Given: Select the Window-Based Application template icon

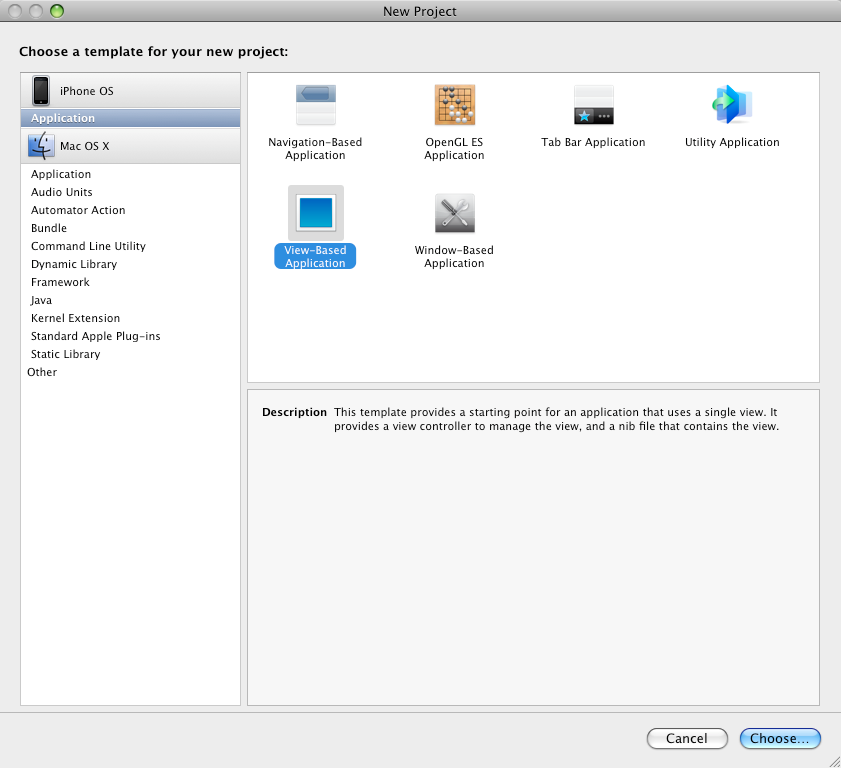Looking at the screenshot, I should [454, 213].
